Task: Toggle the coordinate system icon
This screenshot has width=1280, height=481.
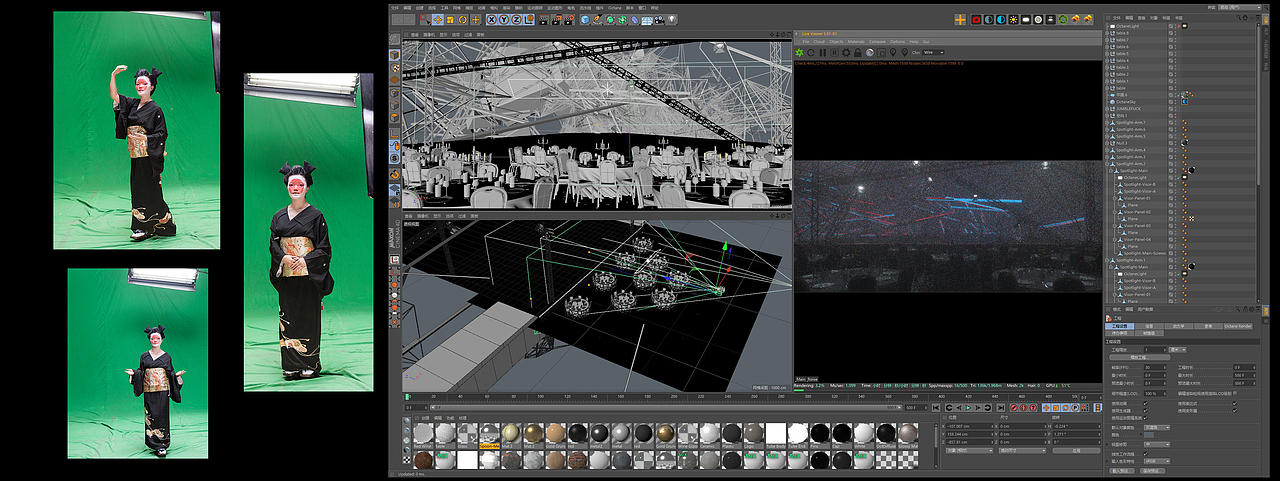Action: [x=529, y=20]
